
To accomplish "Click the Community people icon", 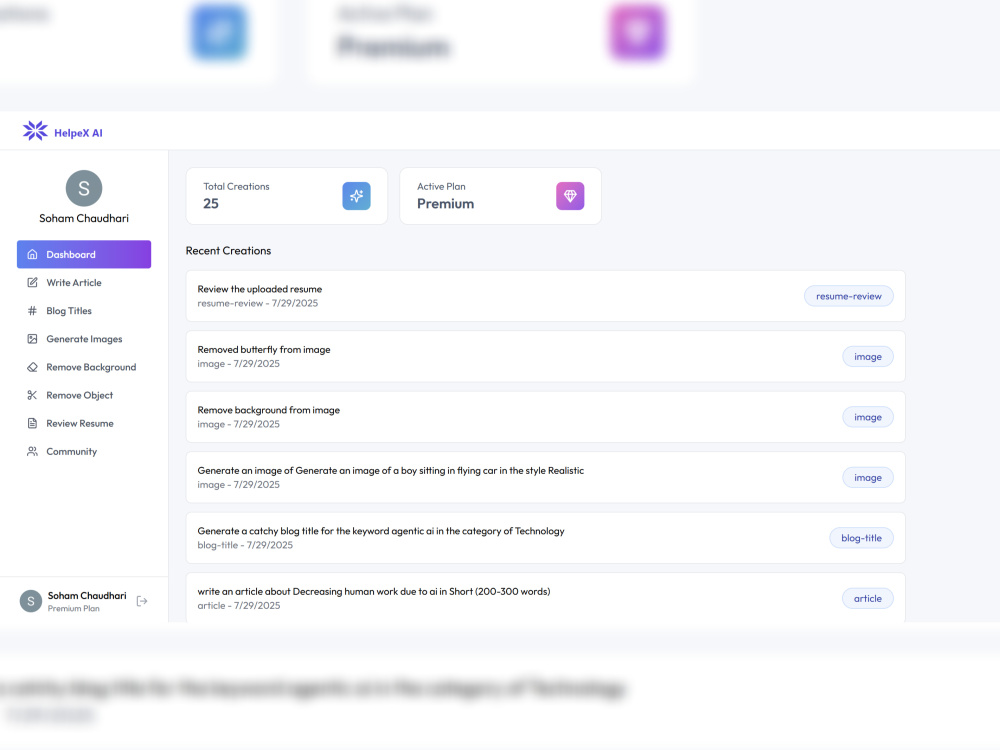I will [33, 451].
